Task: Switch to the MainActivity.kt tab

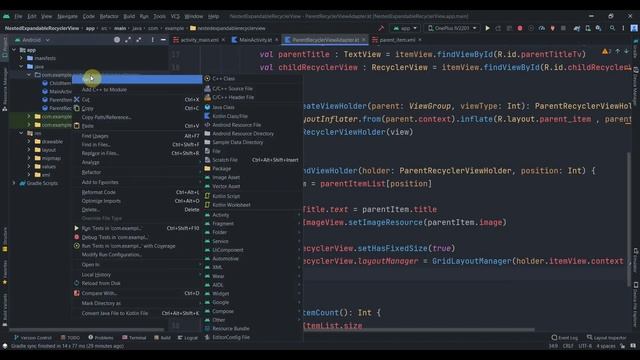Action: [x=255, y=40]
